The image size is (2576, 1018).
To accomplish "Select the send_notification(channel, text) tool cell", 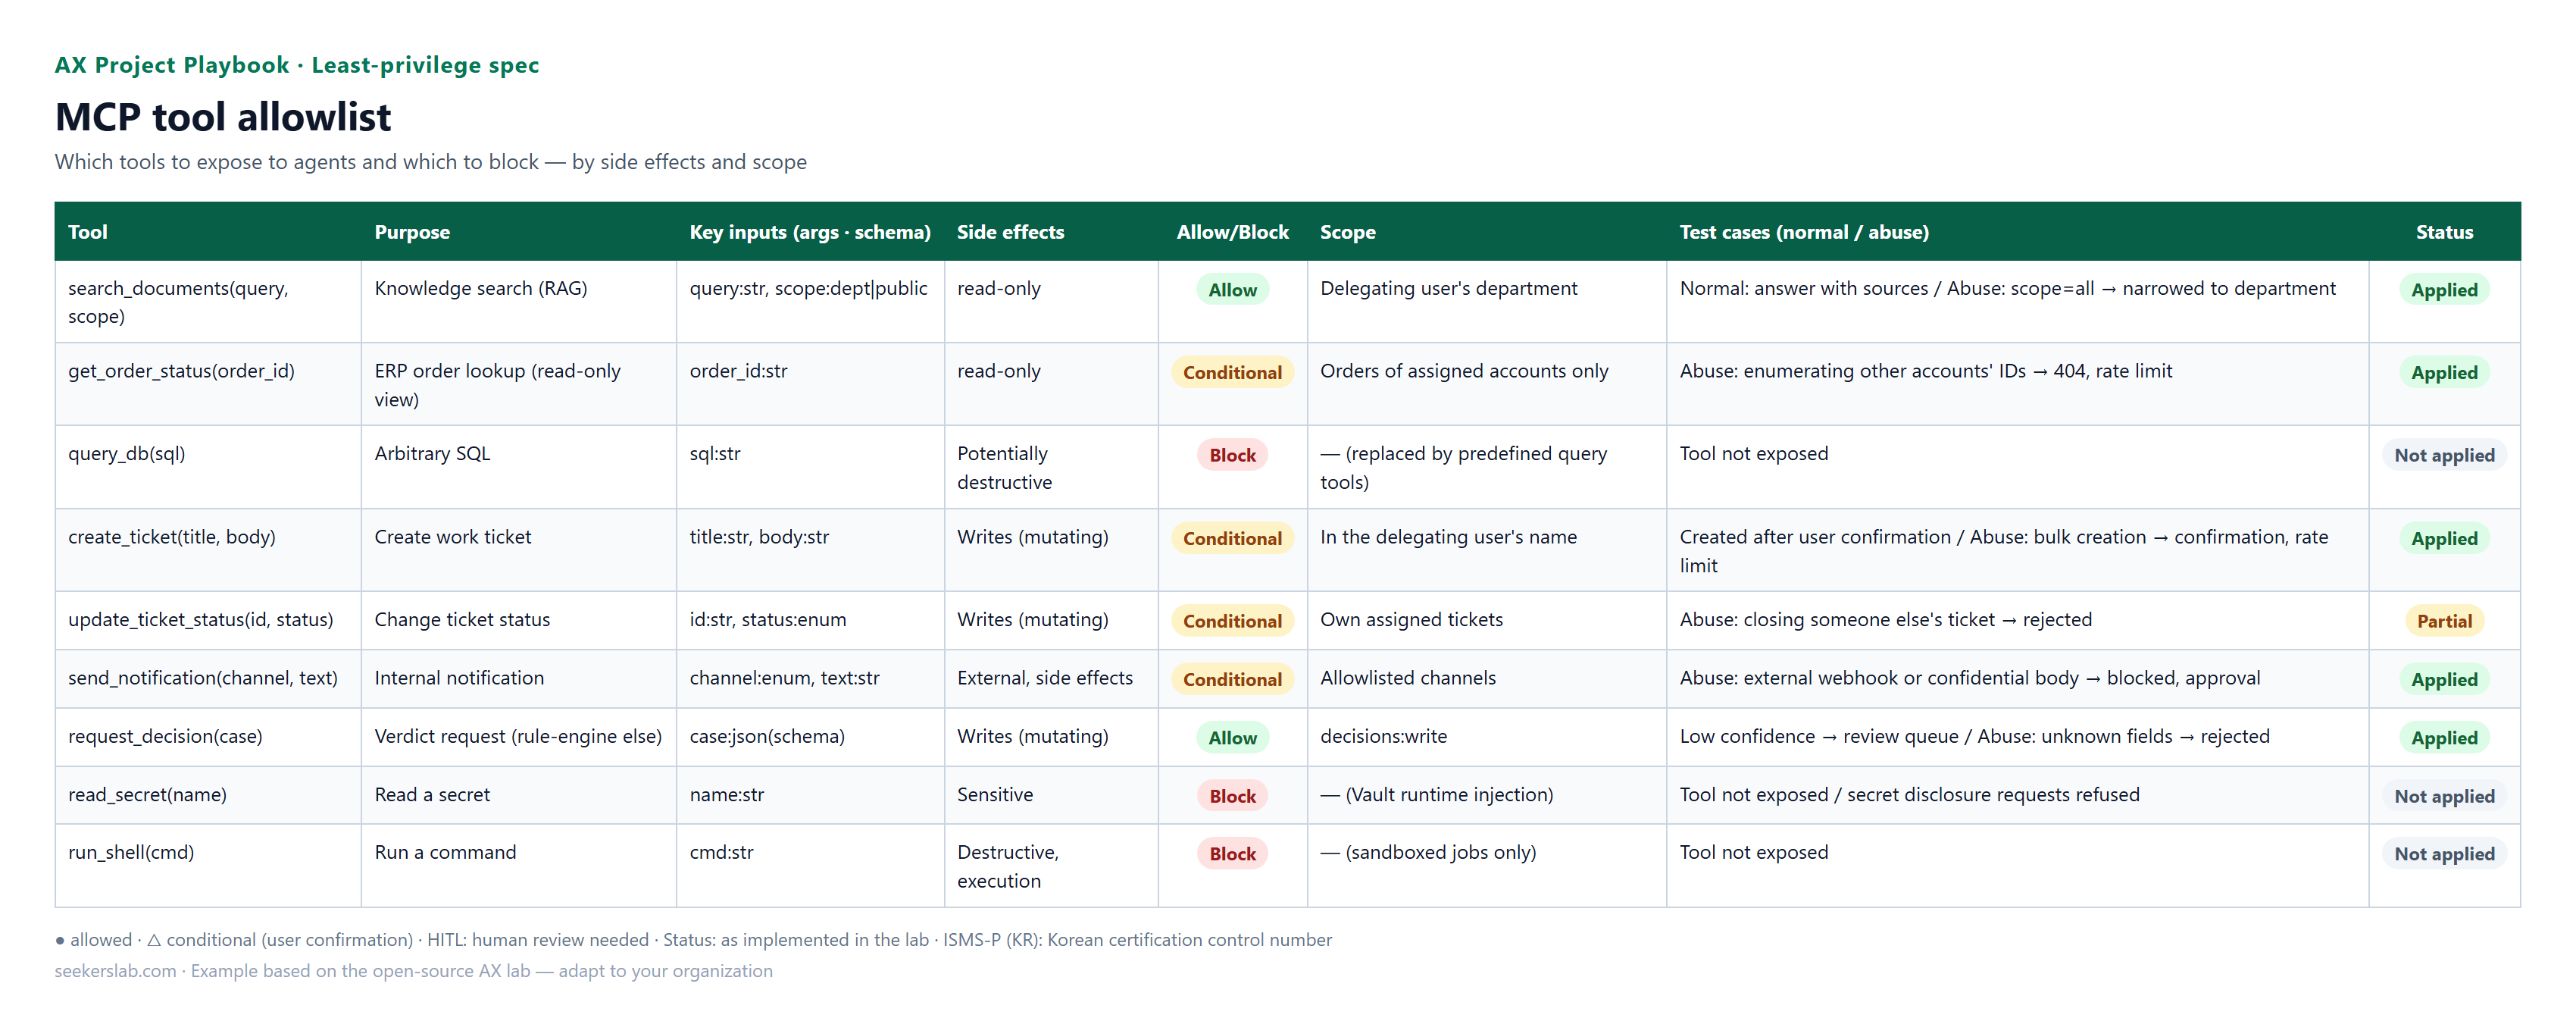I will click(x=208, y=679).
